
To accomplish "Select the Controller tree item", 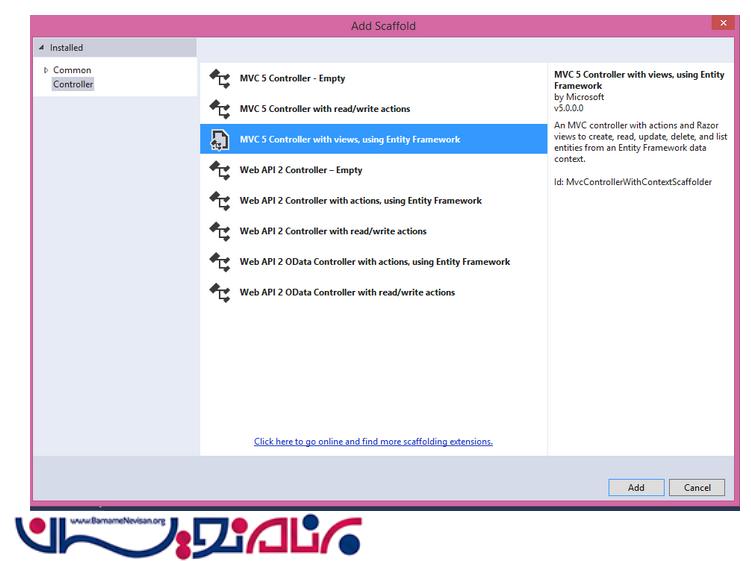I will (x=73, y=84).
